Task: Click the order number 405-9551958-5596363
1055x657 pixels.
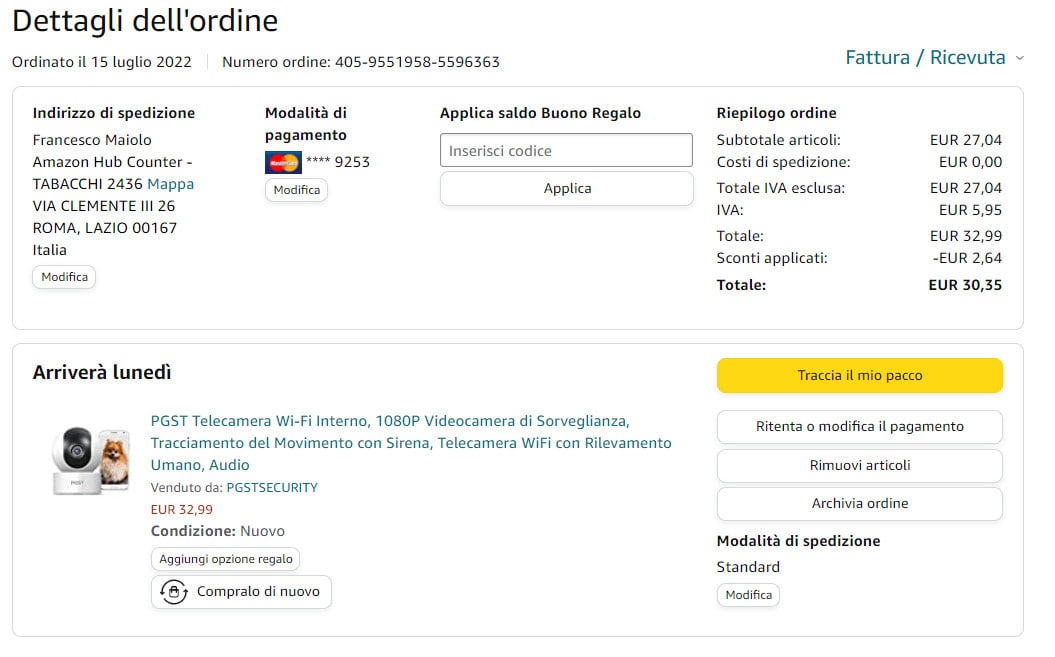Action: point(415,62)
